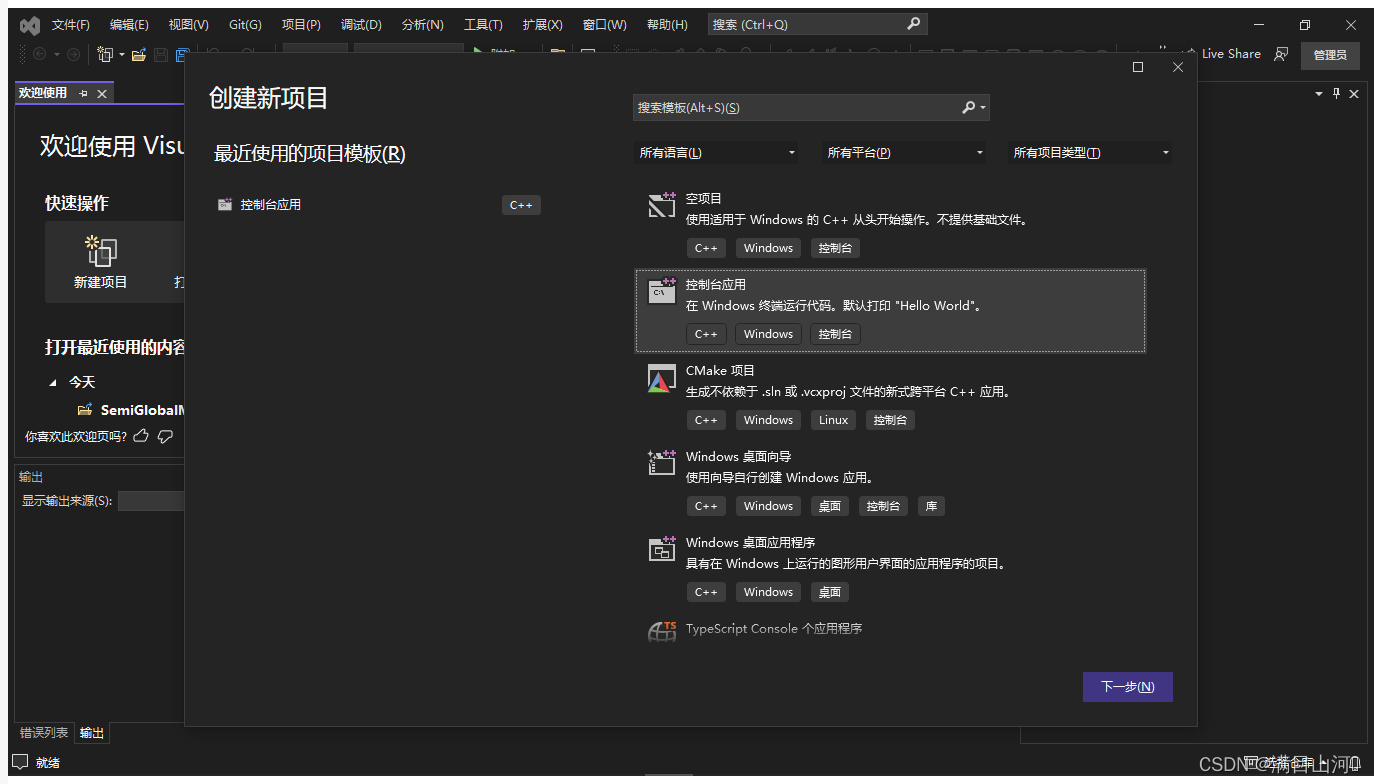
Task: Maximize the 创建新项目 dialog
Action: (x=1138, y=67)
